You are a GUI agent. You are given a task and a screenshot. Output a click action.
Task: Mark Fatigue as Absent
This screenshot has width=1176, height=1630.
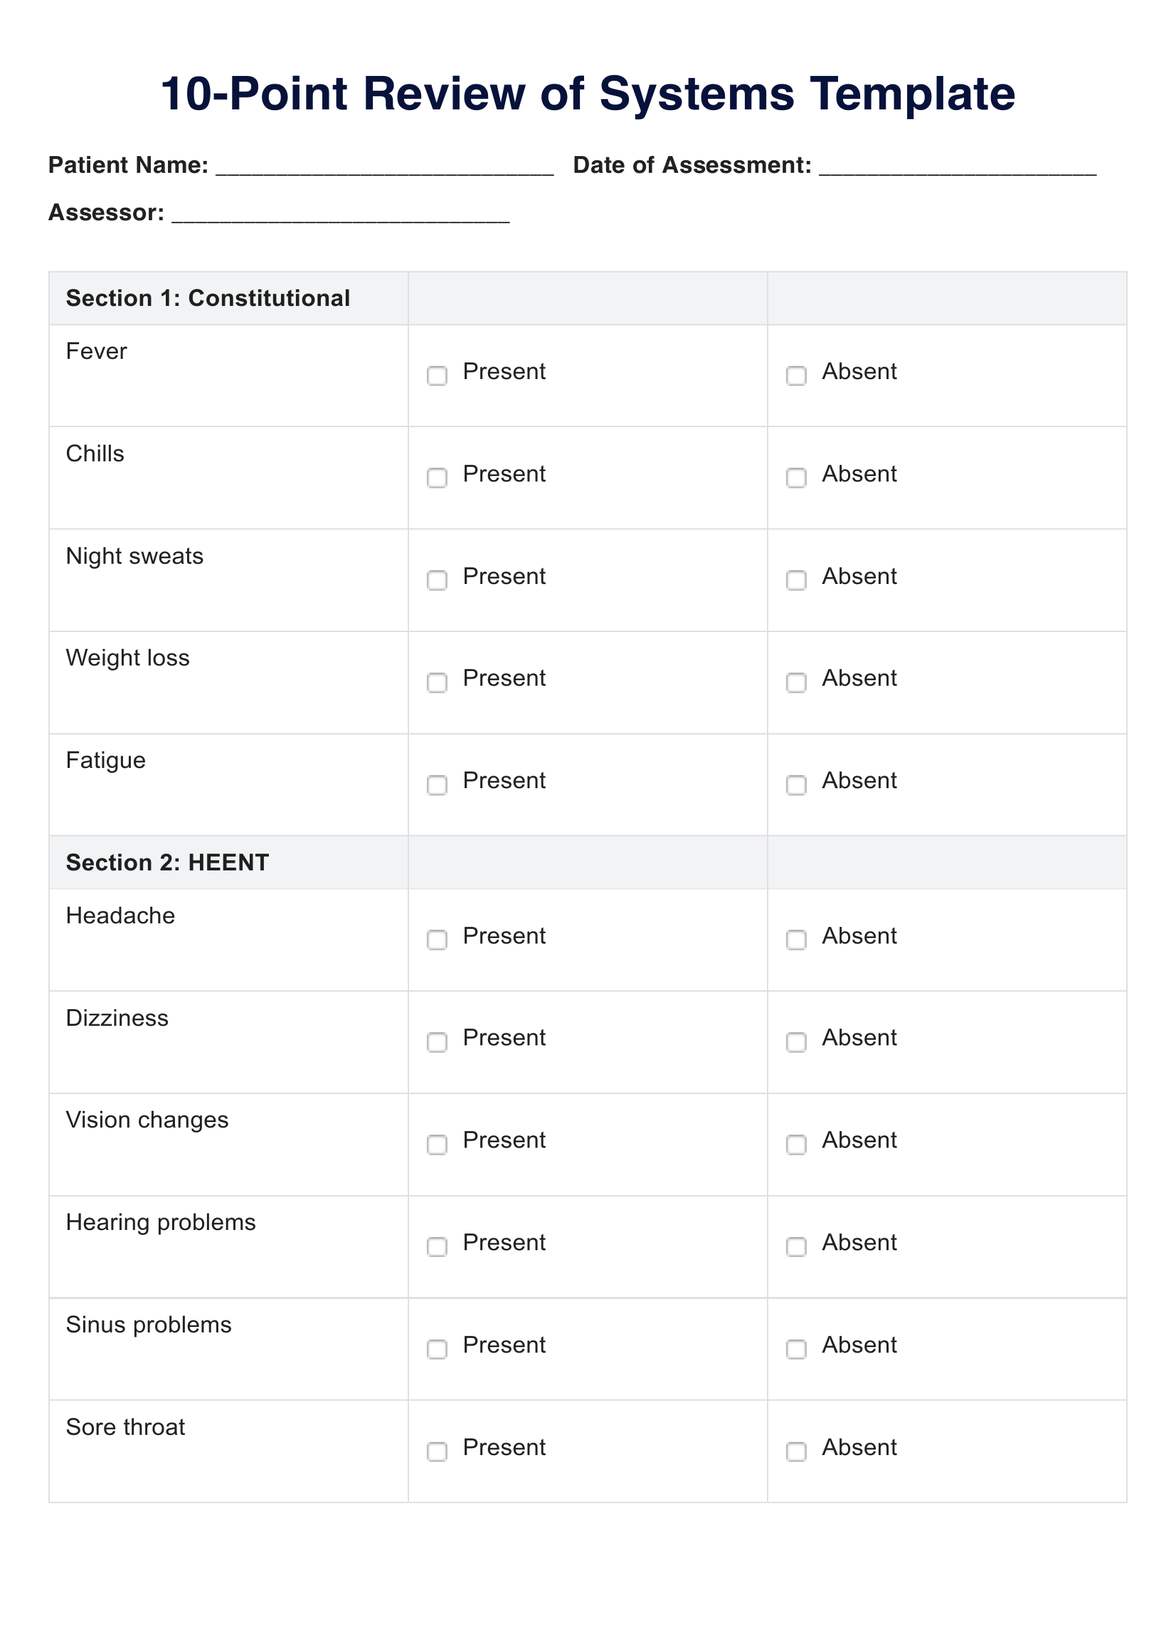coord(796,785)
